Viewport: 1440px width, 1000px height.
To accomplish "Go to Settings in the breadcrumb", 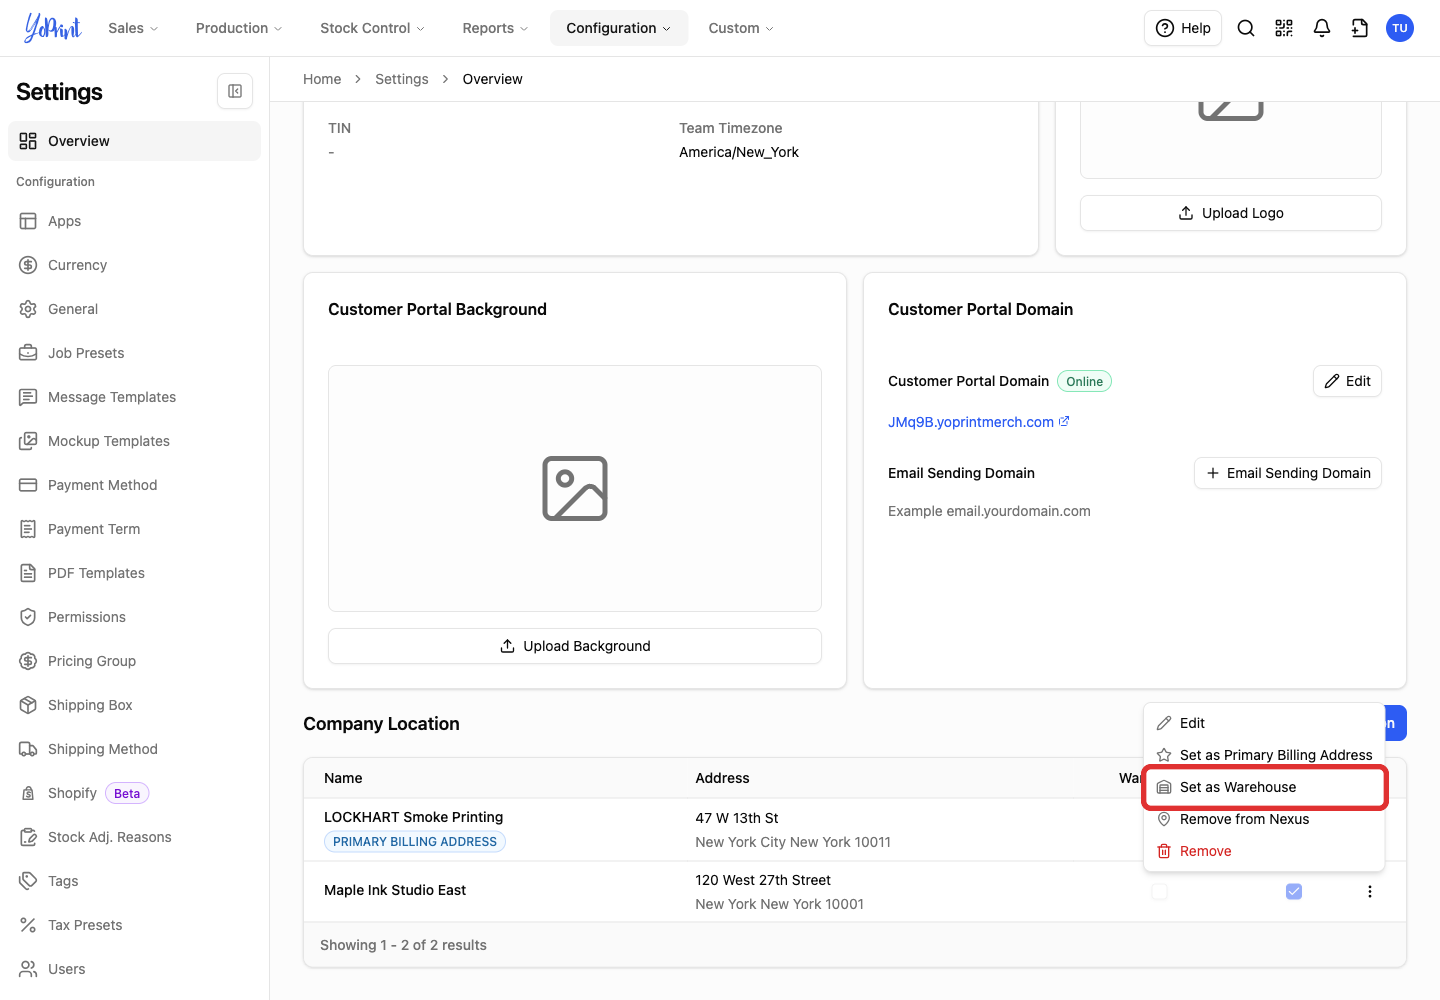I will coord(402,79).
